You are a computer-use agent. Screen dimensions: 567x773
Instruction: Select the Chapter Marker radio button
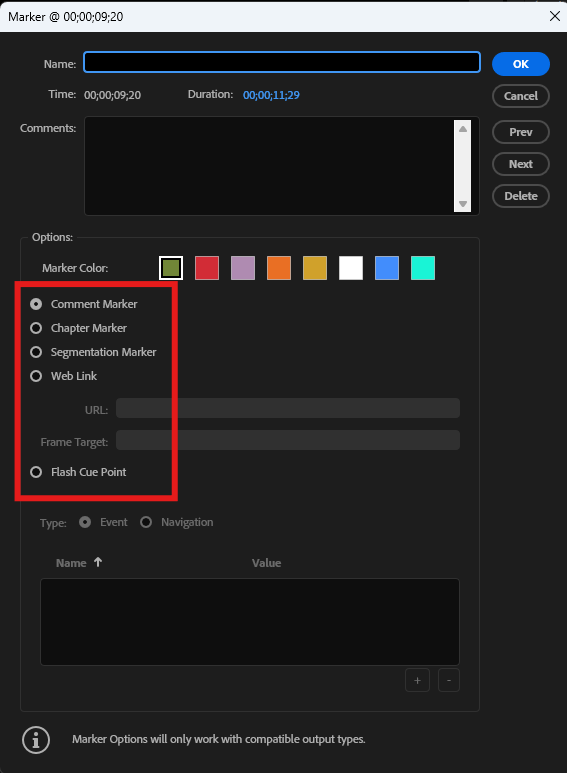[x=36, y=328]
